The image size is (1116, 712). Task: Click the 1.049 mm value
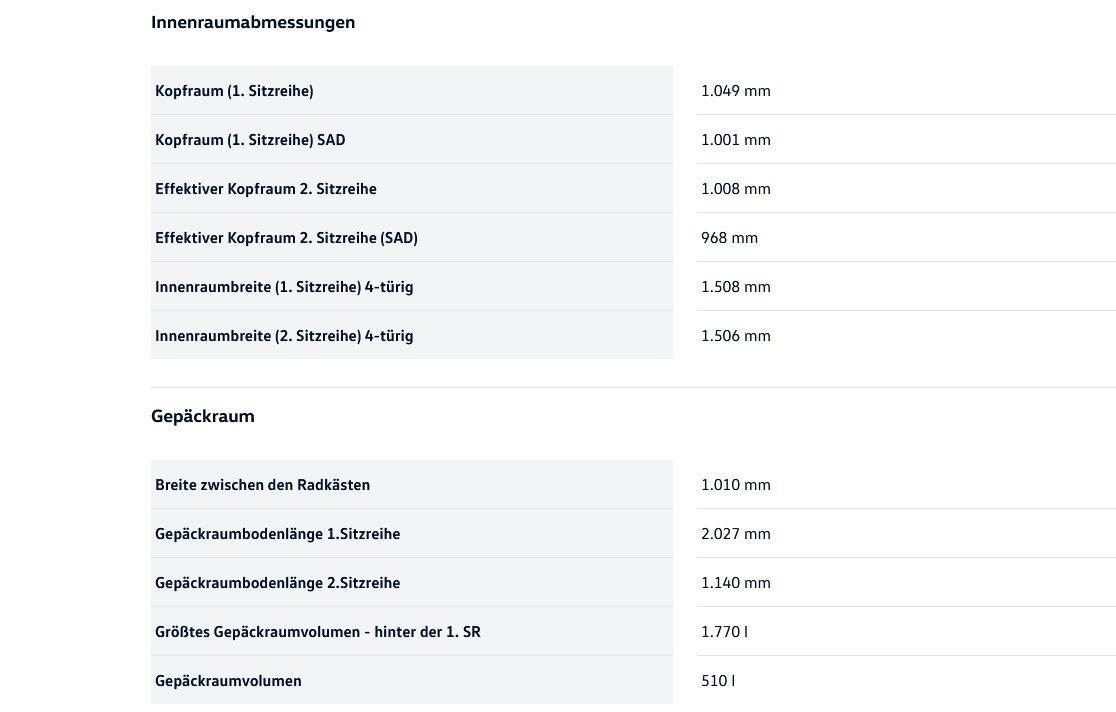pyautogui.click(x=735, y=90)
